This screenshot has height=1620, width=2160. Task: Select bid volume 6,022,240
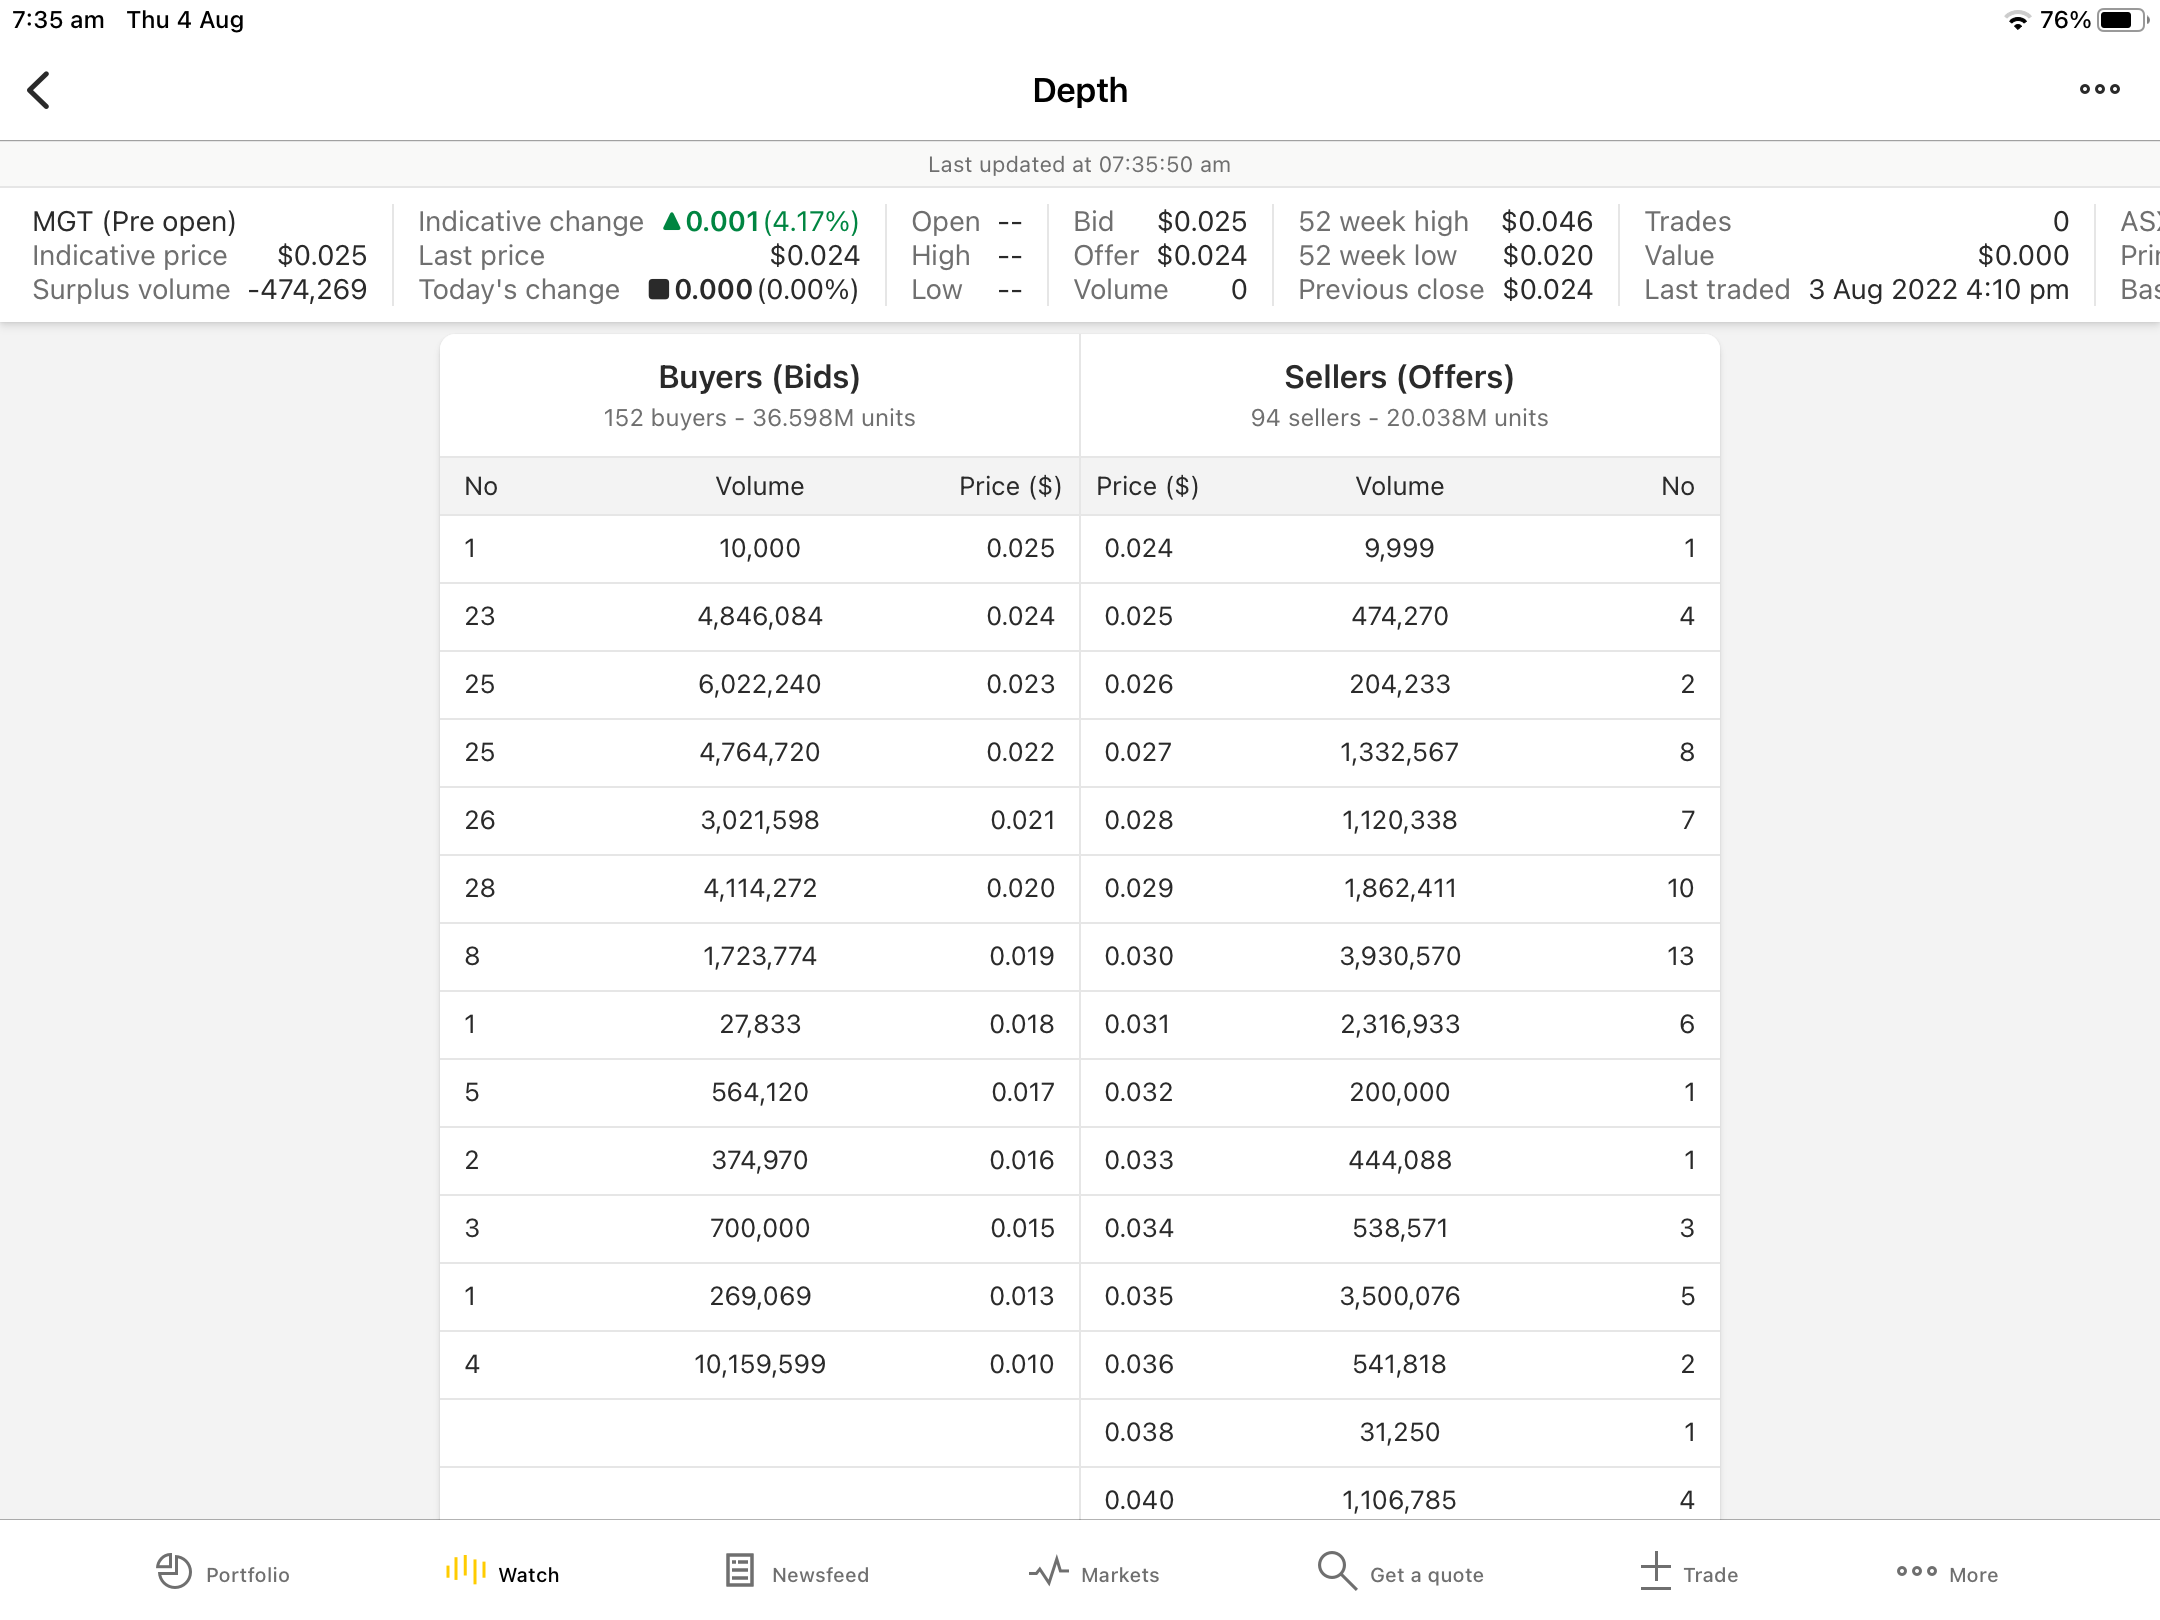point(760,684)
